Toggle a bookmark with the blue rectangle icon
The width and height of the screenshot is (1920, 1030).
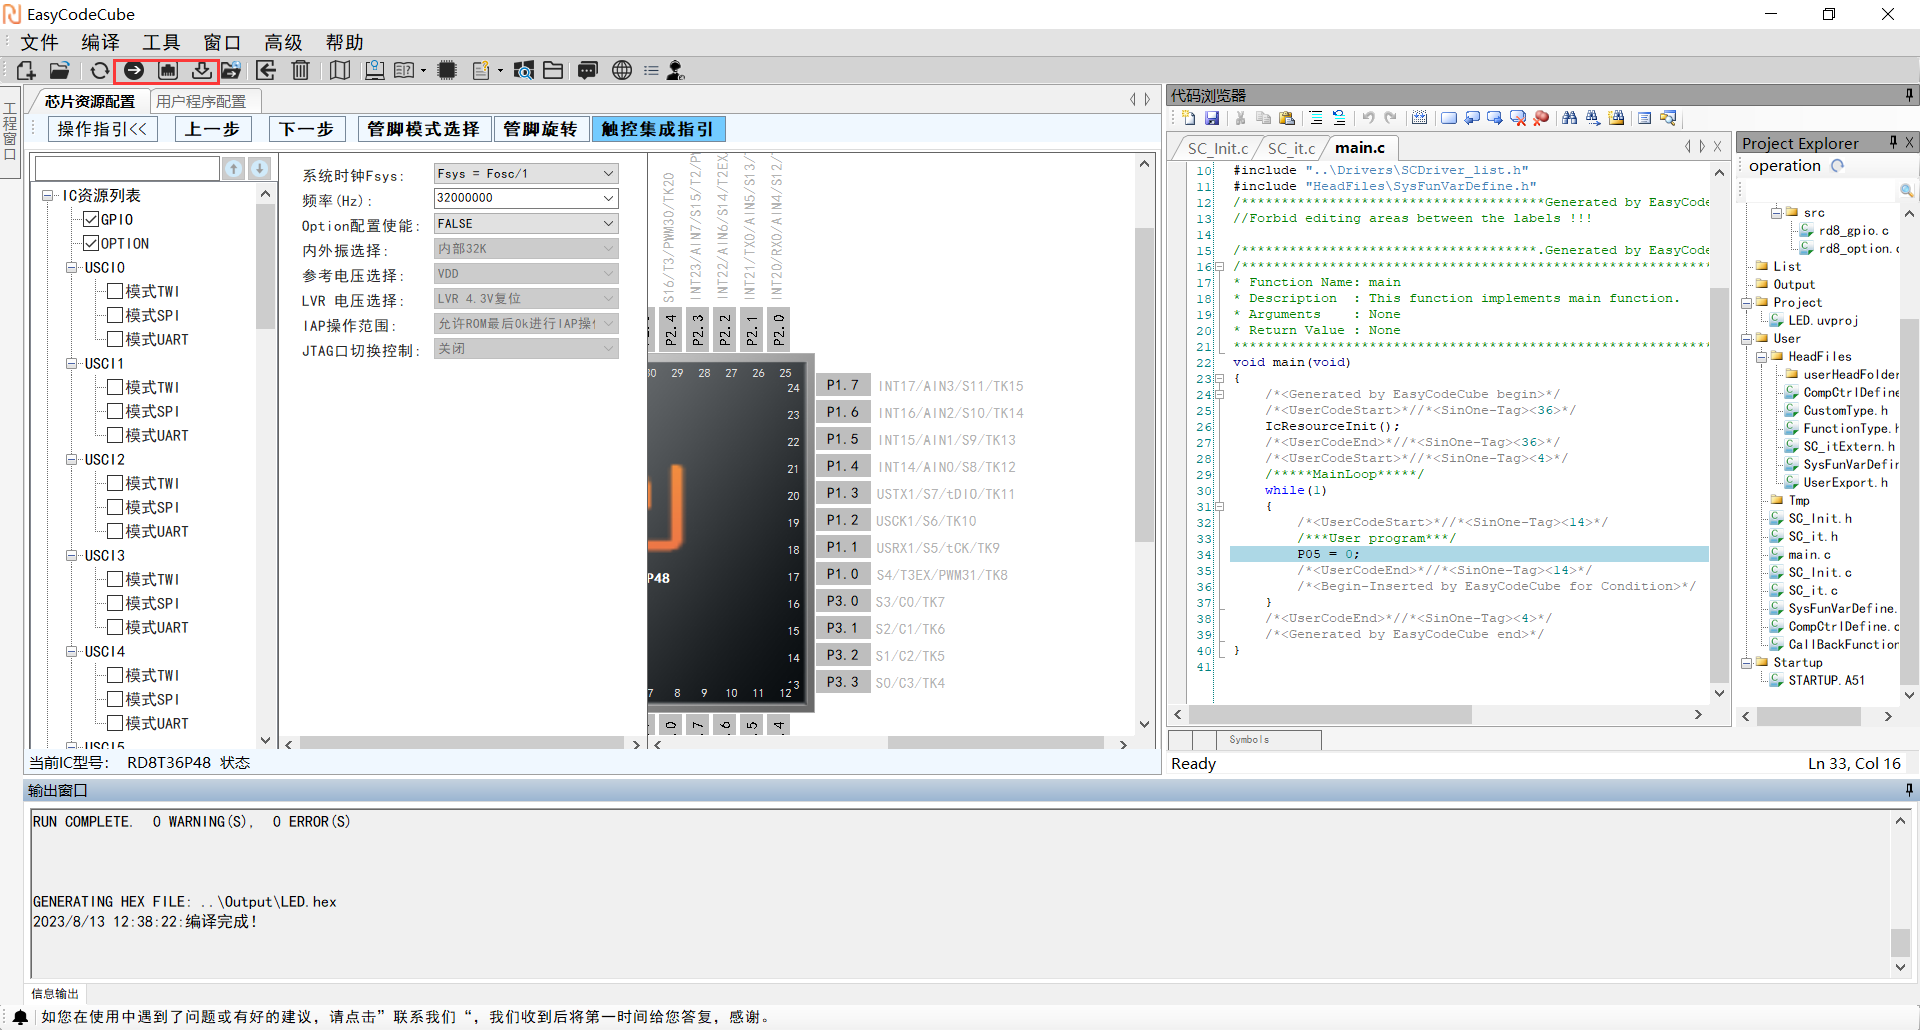point(1449,118)
